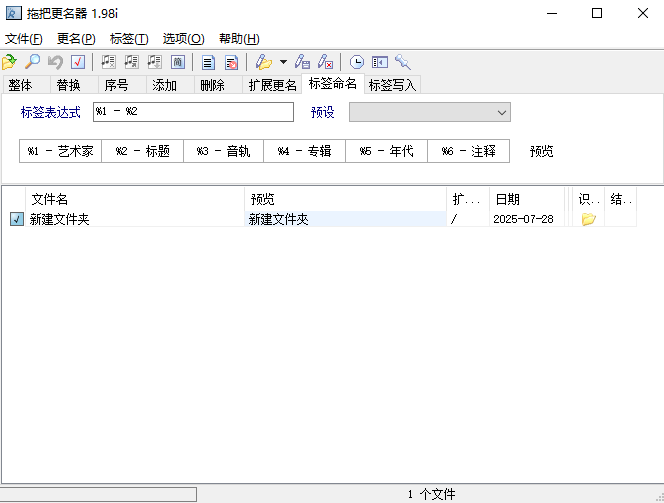Screen dimensions: 664x503
Task: Click the 简 simplified Chinese conversion icon
Action: pos(177,62)
